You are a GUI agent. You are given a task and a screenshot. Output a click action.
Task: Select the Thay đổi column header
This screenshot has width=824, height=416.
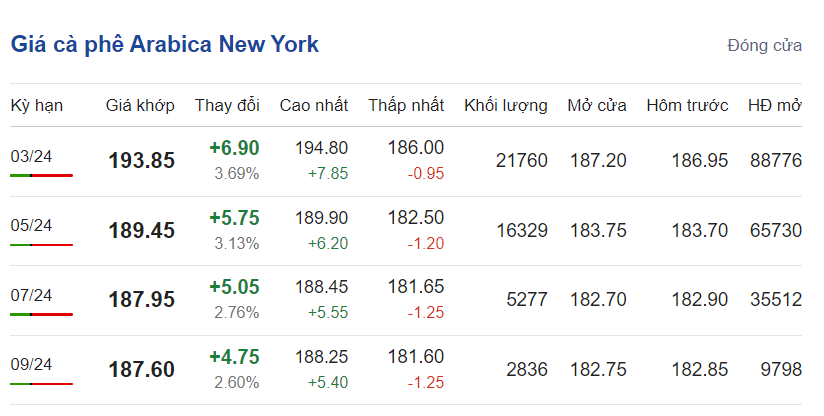pos(227,105)
